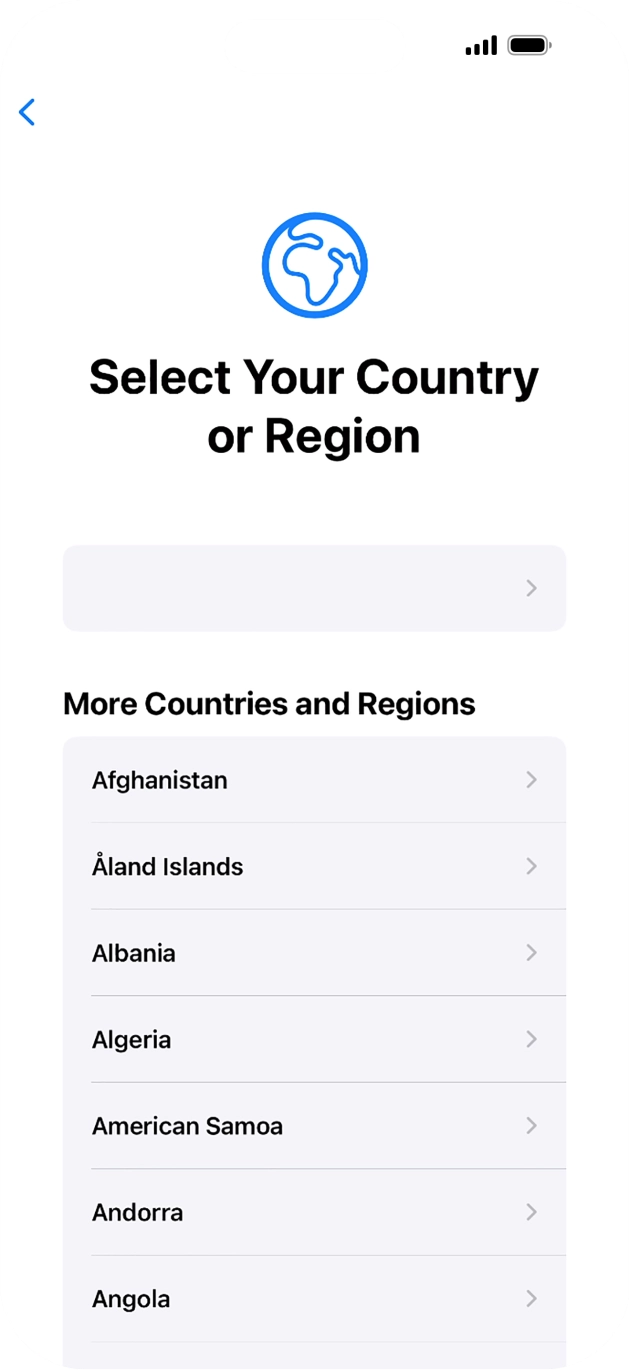Tap the cellular signal indicator
This screenshot has width=629, height=1370.
(480, 45)
